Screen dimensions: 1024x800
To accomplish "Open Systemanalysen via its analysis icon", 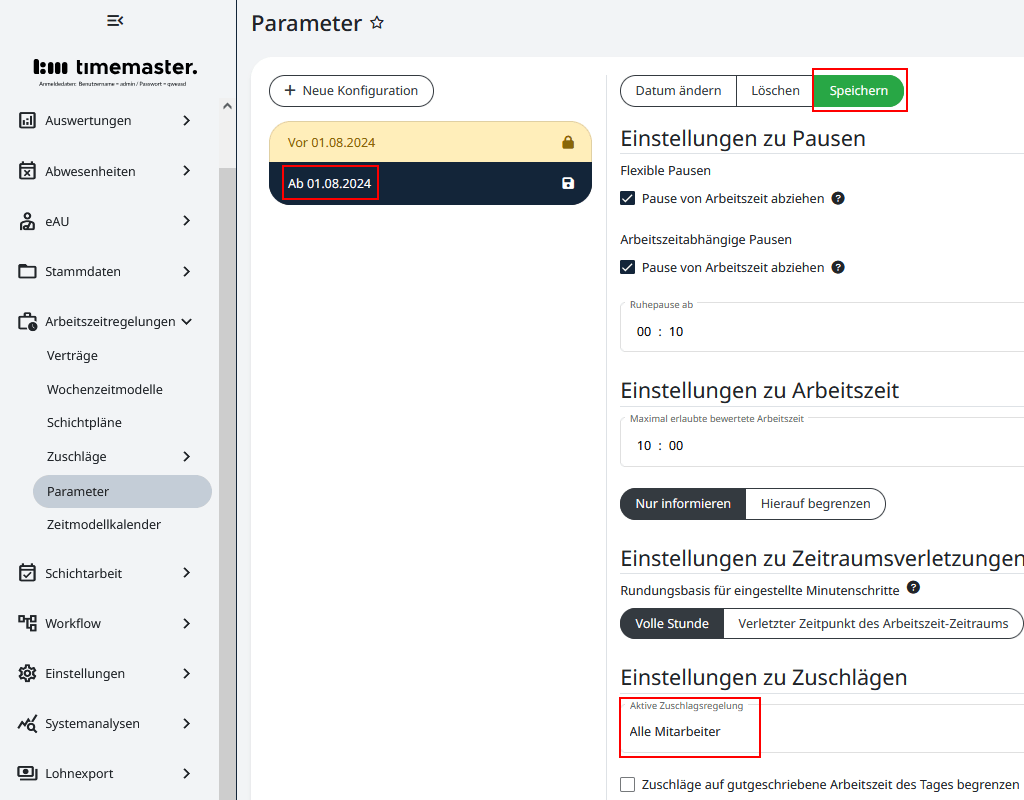I will point(27,723).
